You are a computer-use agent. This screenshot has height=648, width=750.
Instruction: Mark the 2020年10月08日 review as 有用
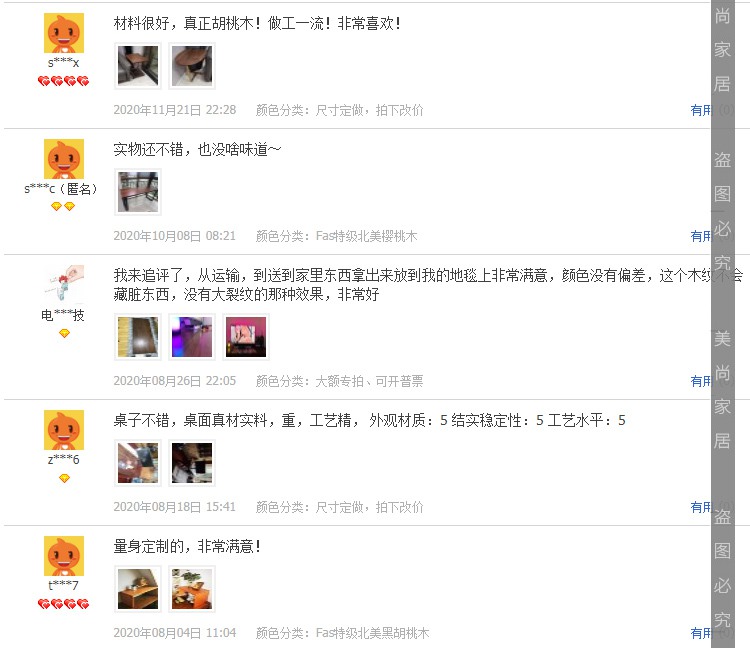[x=701, y=236]
